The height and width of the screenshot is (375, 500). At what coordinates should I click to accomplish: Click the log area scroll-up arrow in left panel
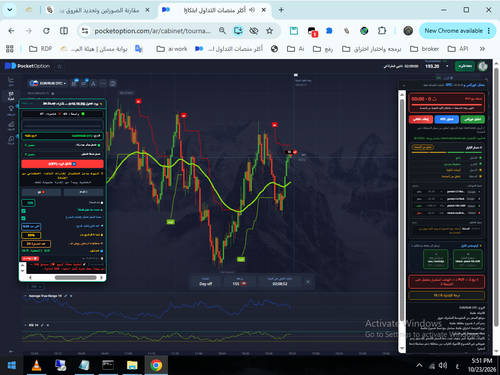pyautogui.click(x=23, y=265)
